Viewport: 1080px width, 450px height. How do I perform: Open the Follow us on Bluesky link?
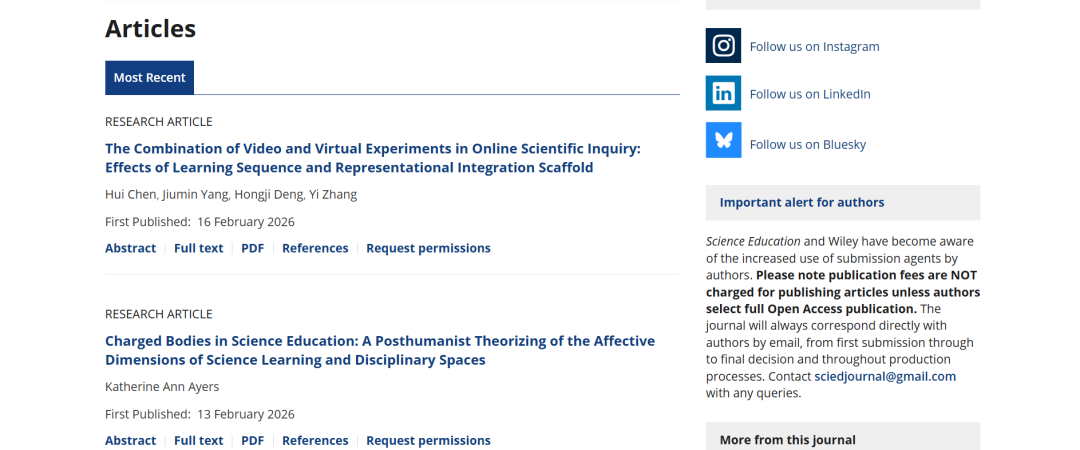click(x=807, y=144)
